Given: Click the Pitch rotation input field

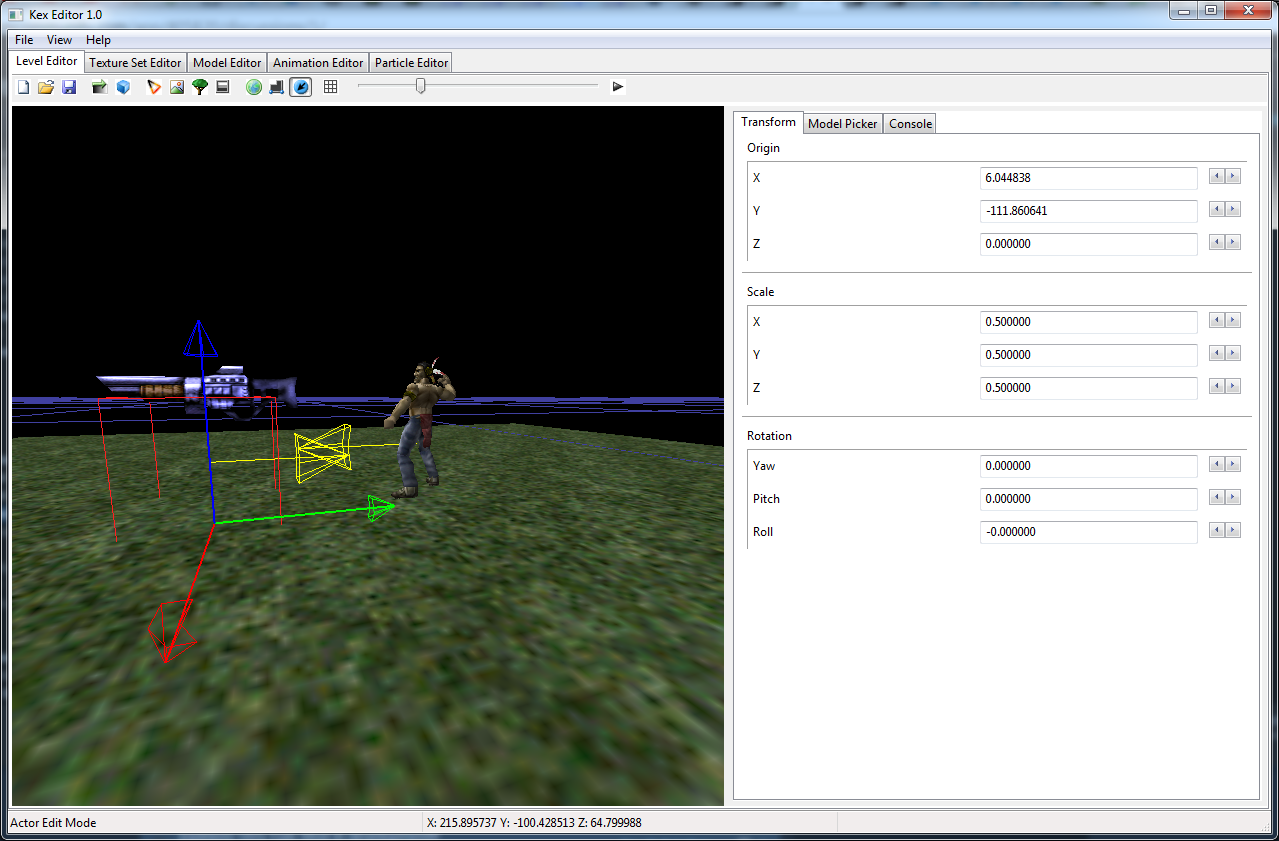Looking at the screenshot, I should (1088, 499).
